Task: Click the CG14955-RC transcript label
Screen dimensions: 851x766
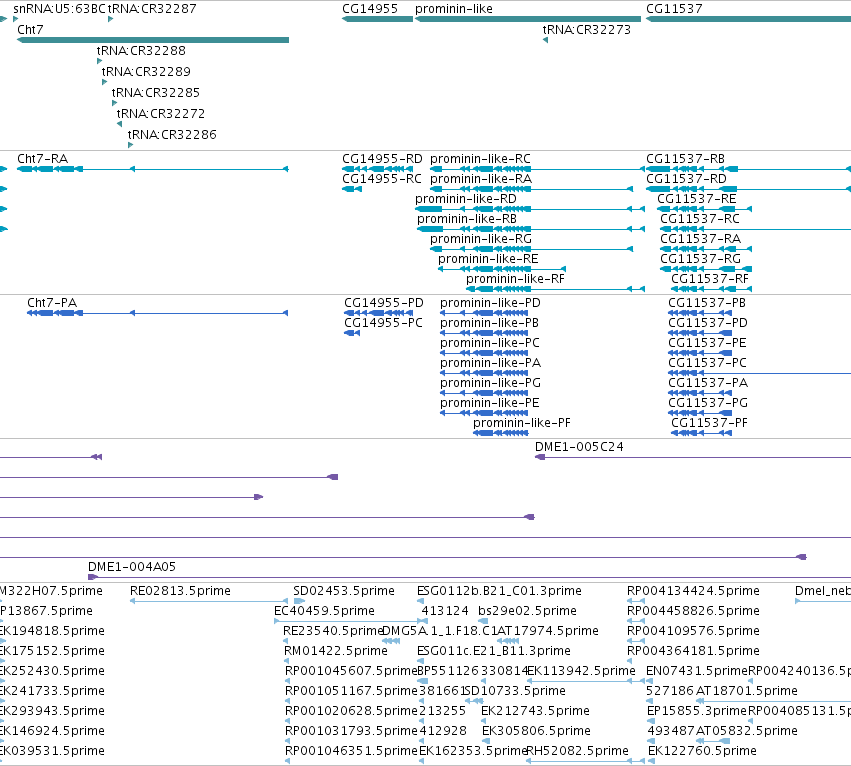Action: point(382,179)
